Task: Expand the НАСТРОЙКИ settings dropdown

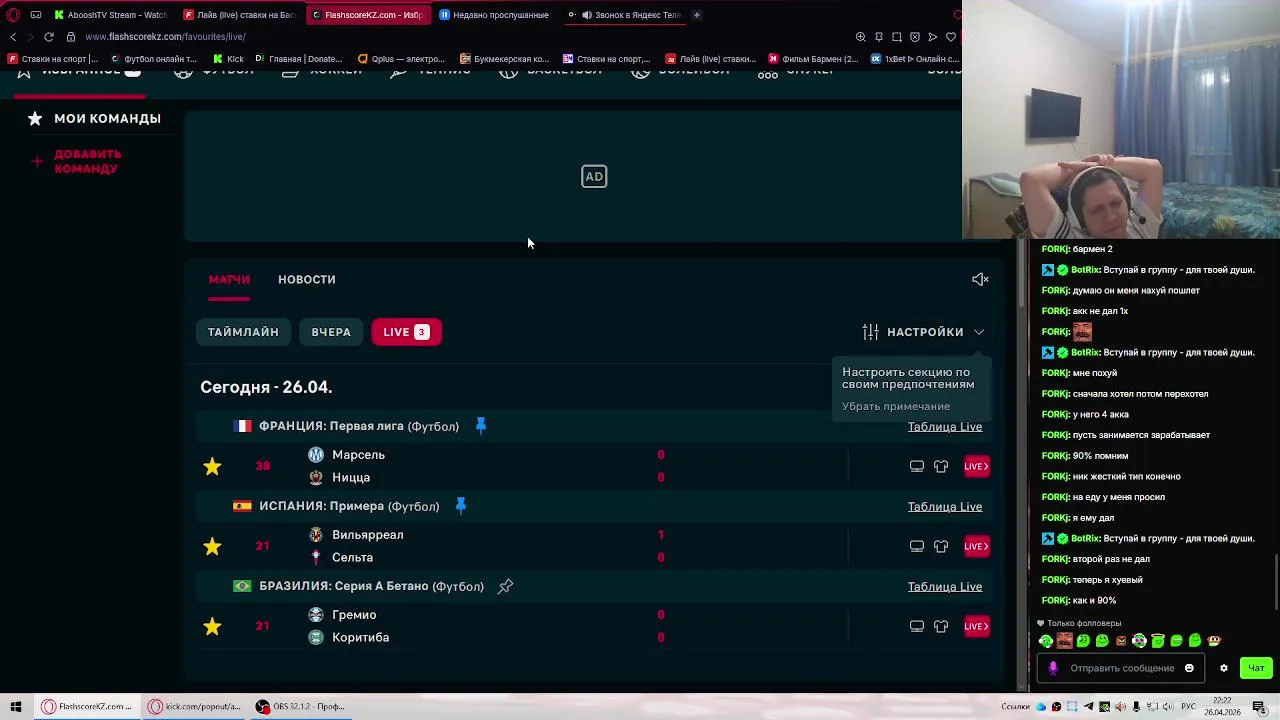Action: [924, 332]
